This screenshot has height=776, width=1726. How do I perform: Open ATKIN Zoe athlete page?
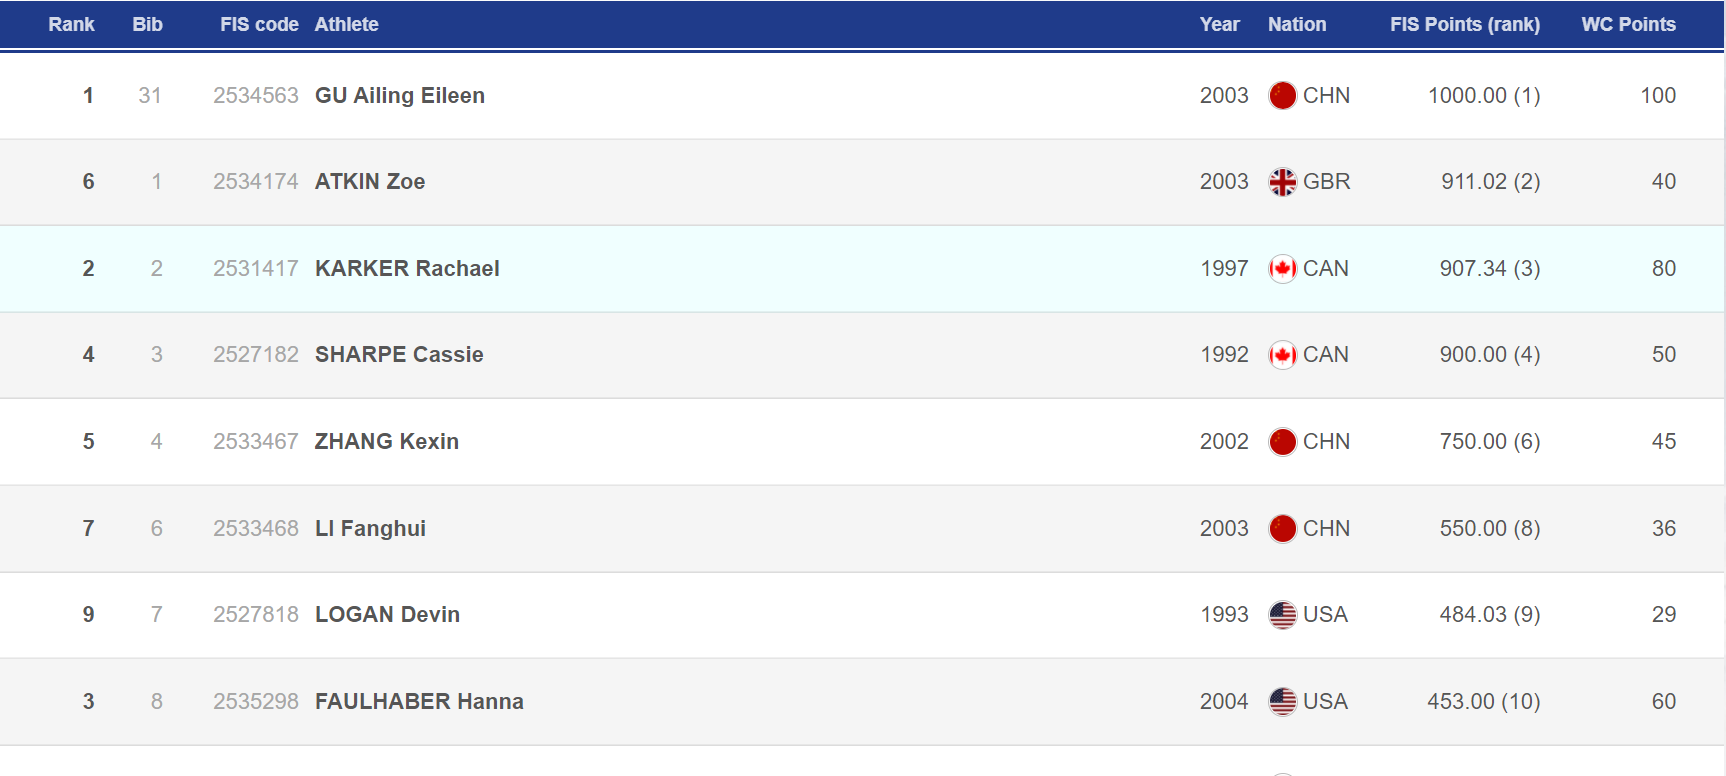[370, 181]
